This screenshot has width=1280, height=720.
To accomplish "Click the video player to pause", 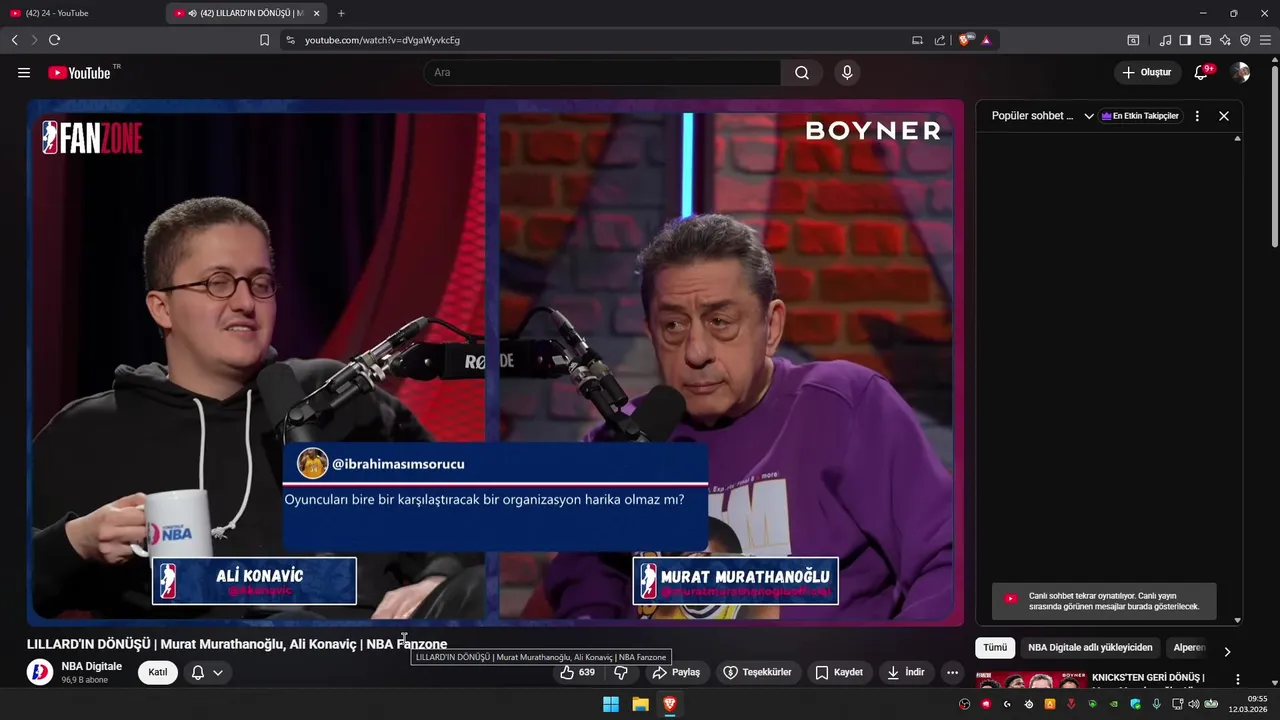I will (495, 362).
